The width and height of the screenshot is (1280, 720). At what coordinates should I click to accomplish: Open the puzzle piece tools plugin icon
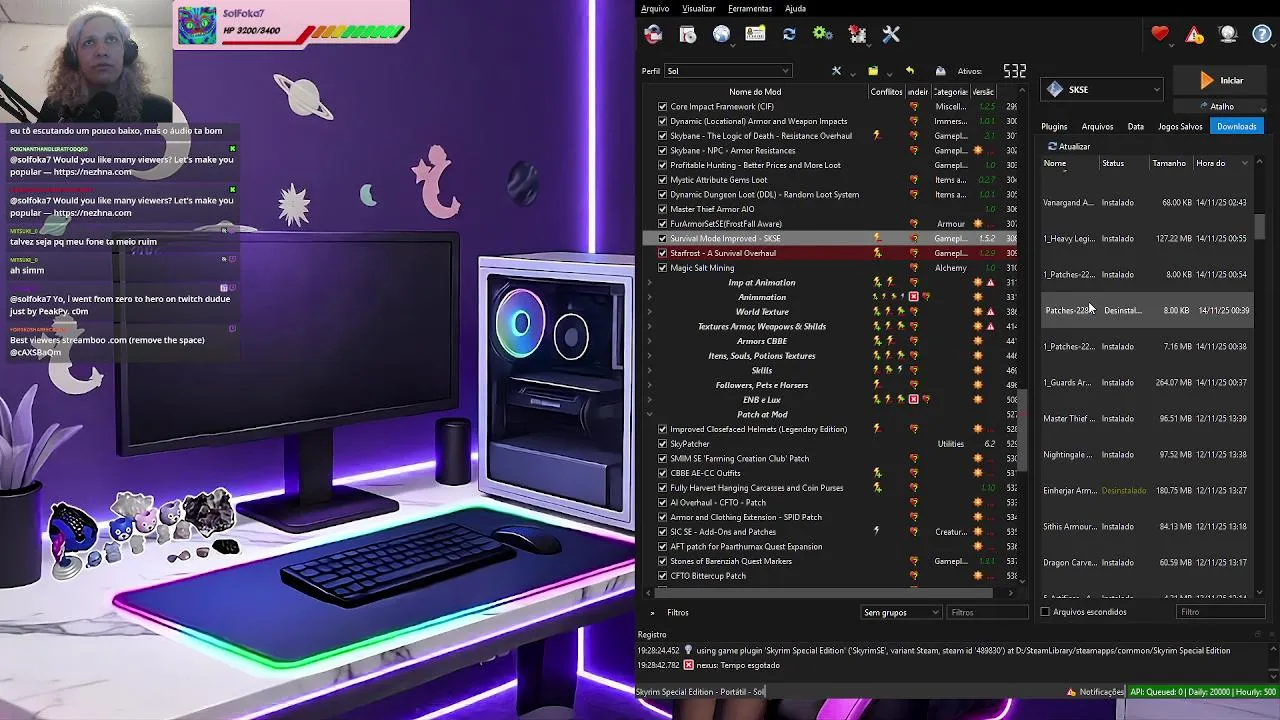coord(857,34)
